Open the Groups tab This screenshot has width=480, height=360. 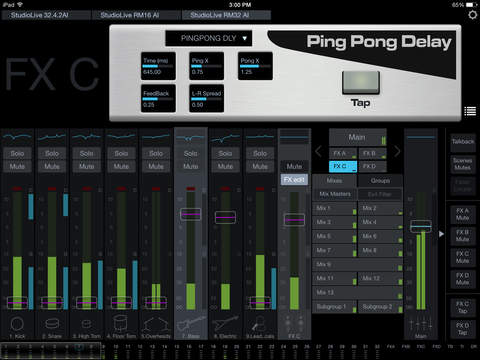pyautogui.click(x=380, y=181)
